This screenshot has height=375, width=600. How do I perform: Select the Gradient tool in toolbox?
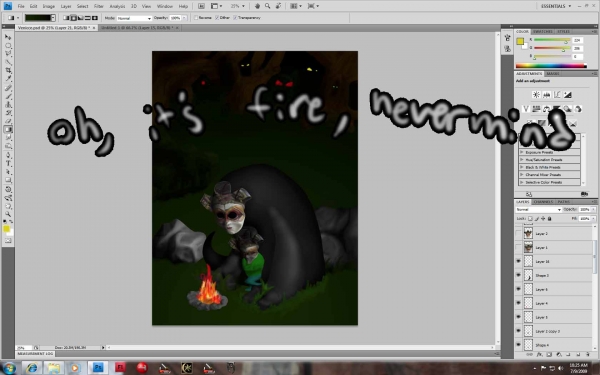8,129
